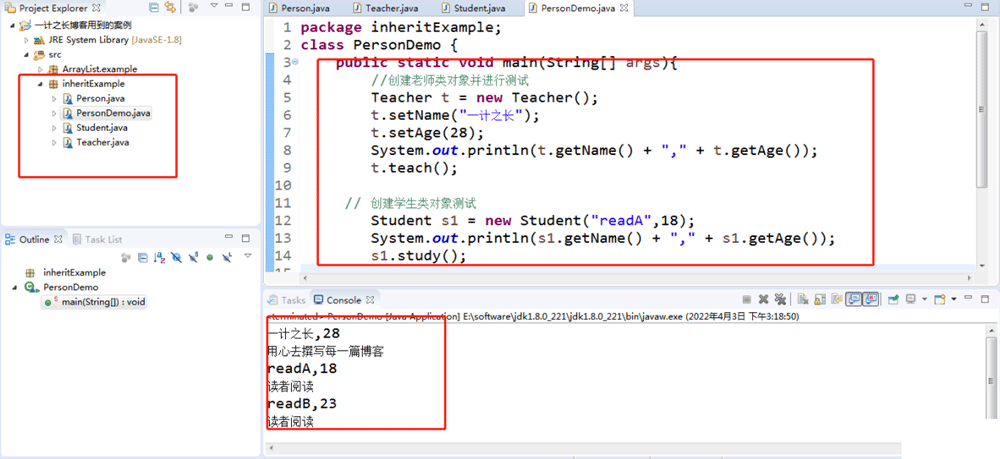1000x459 pixels.
Task: Expand Teacher.java in Project Explorer
Action: pos(54,143)
